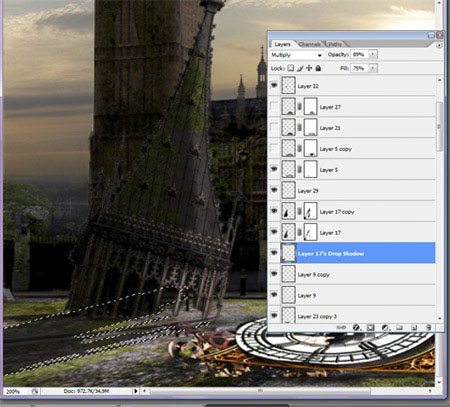Click the mask link chain on Layer 5 copy
The width and height of the screenshot is (450, 407).
pyautogui.click(x=299, y=149)
